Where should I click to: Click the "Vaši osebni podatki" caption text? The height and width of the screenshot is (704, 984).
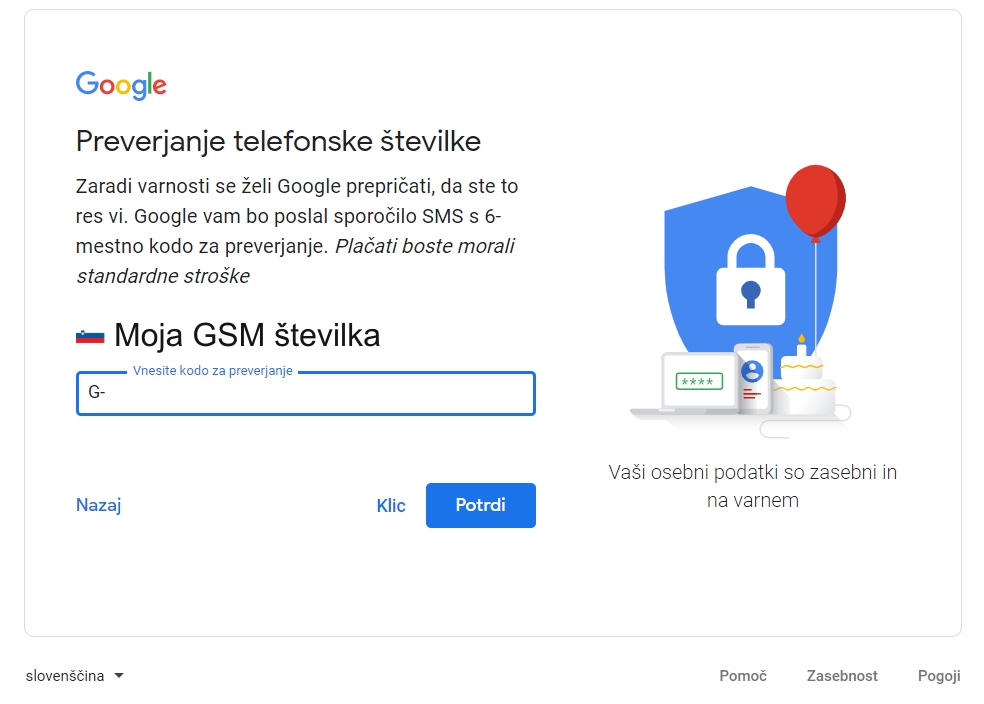pos(752,485)
